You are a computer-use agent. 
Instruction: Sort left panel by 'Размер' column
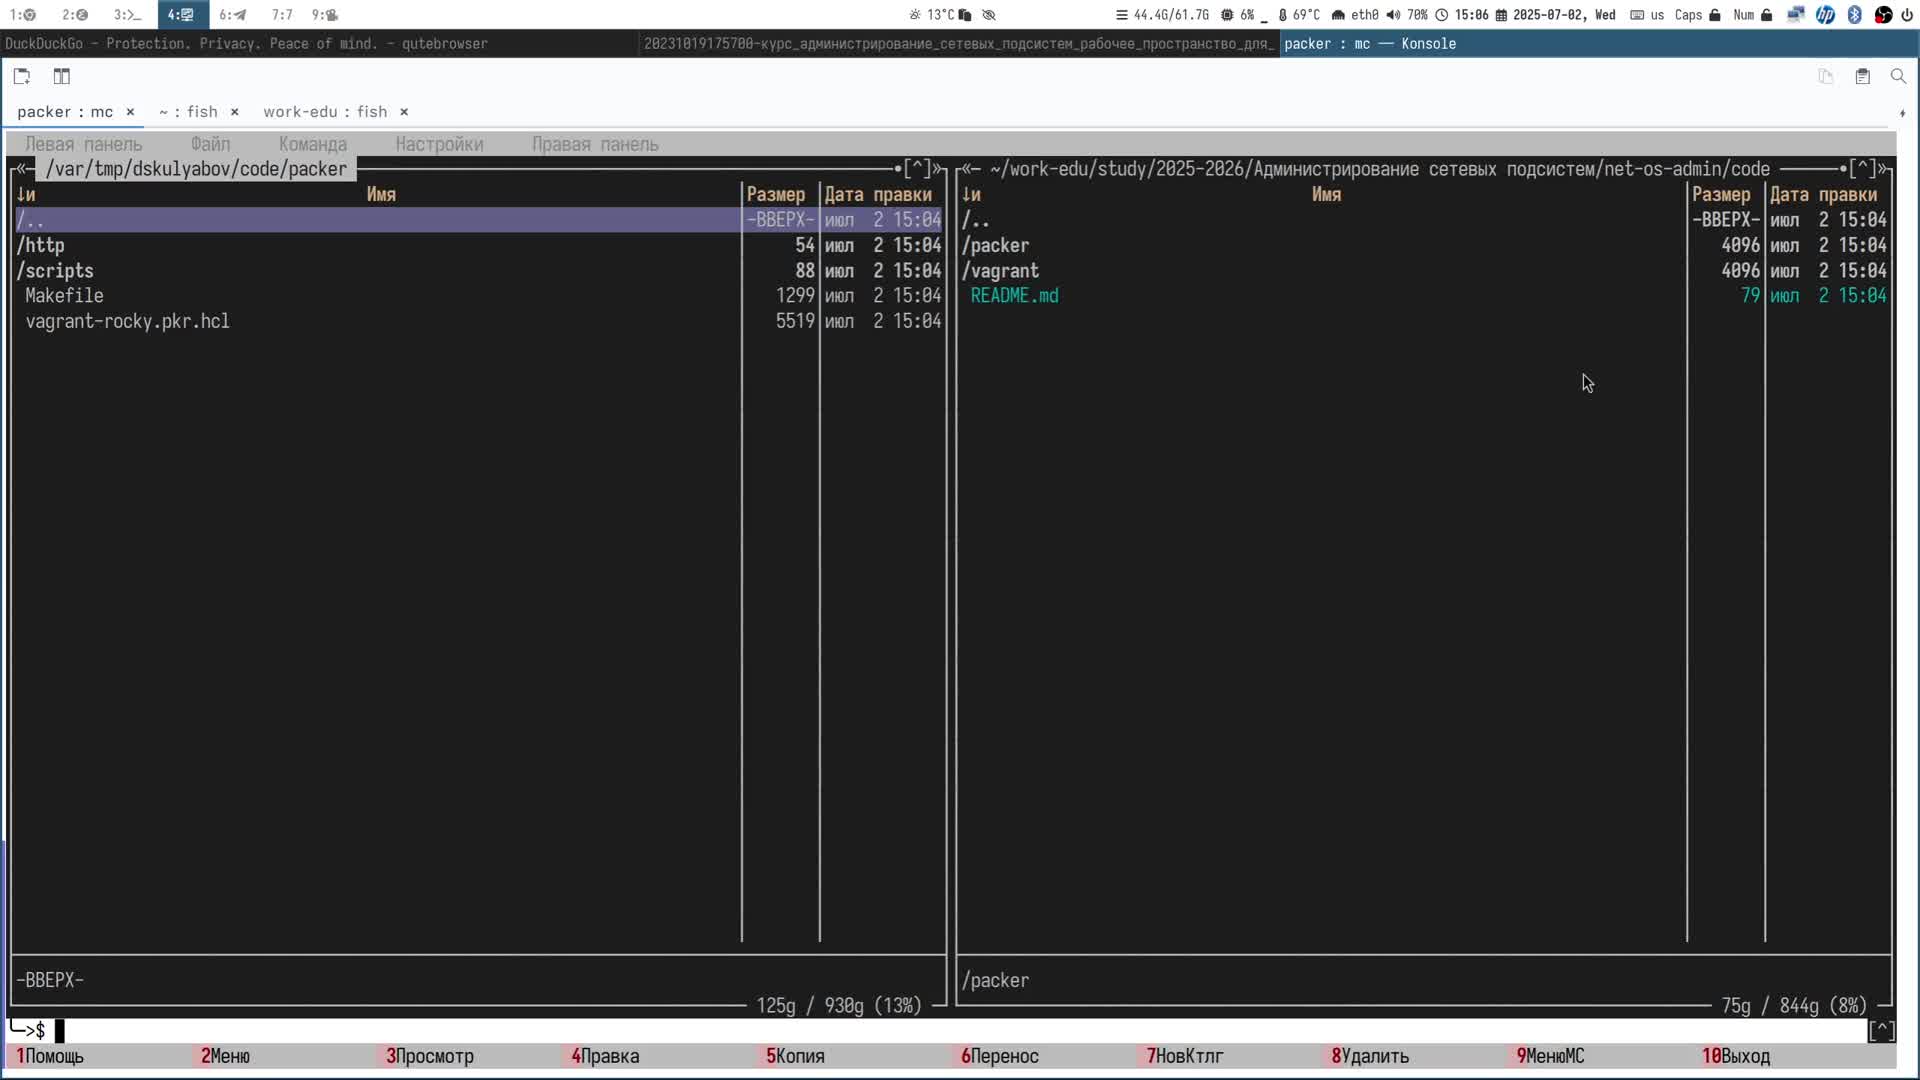point(776,195)
